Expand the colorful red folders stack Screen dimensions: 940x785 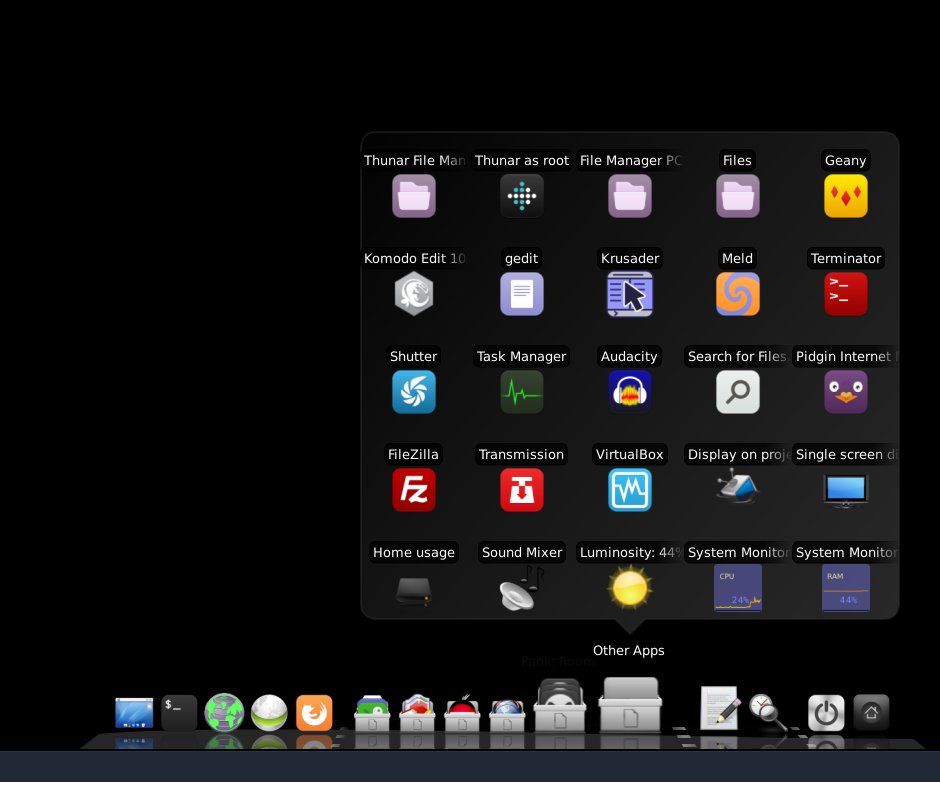click(417, 713)
